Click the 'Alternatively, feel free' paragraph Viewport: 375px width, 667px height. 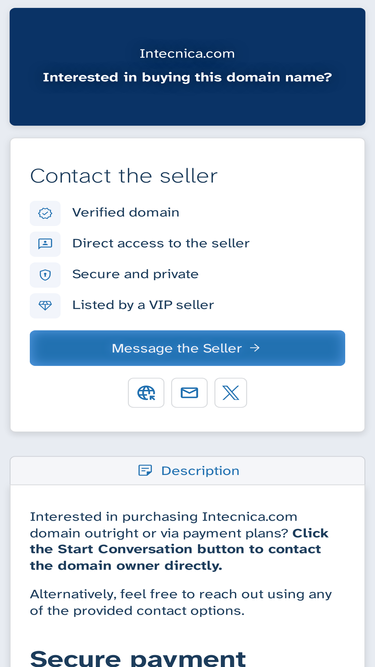[181, 602]
